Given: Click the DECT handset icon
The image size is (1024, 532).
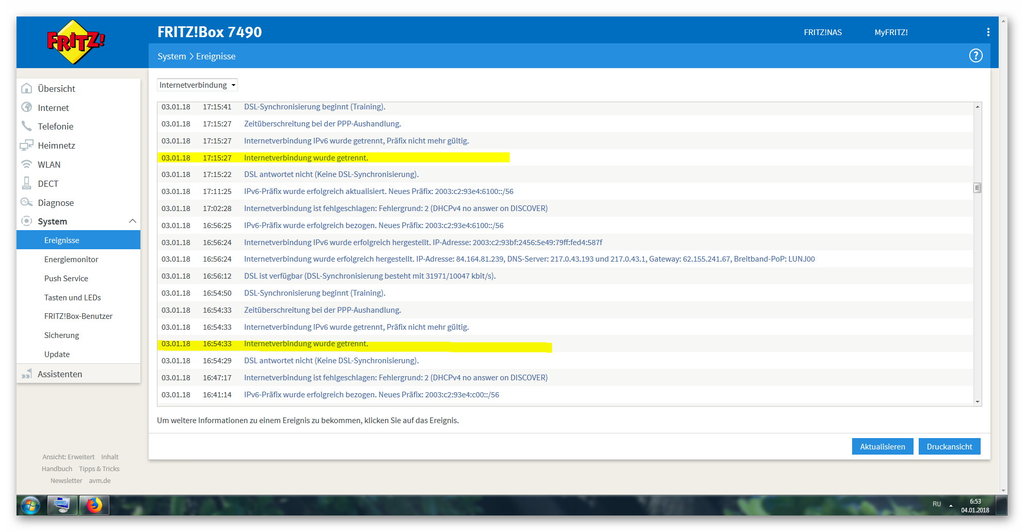Looking at the screenshot, I should point(27,183).
